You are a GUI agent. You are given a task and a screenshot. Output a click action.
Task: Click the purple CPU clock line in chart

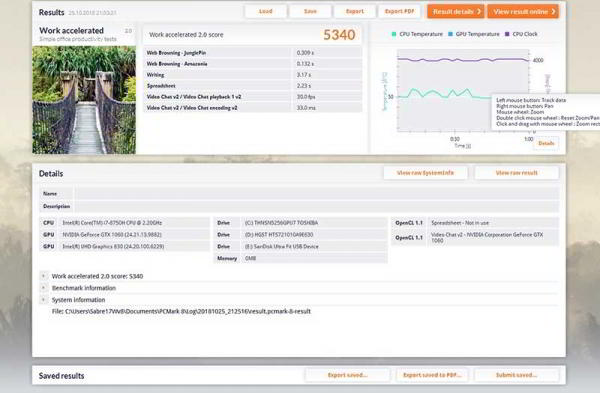pos(463,60)
